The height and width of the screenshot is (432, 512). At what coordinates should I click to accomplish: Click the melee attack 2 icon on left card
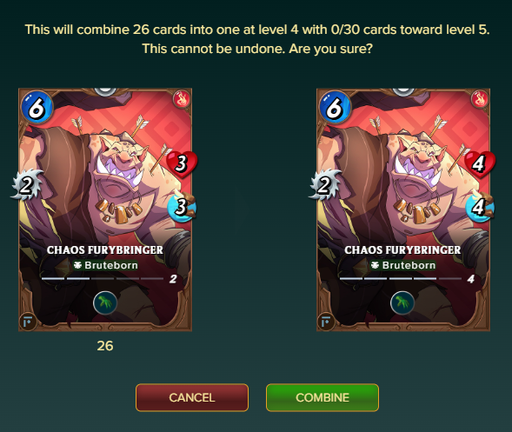(x=27, y=185)
